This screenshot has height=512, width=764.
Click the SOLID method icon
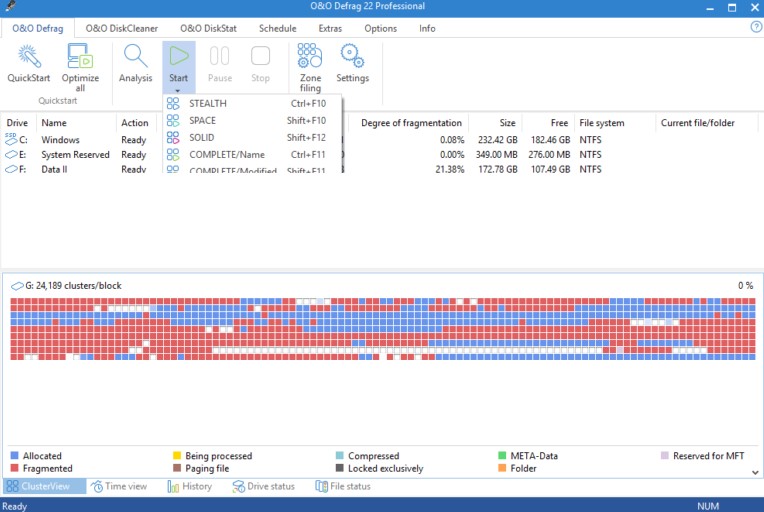click(x=173, y=137)
